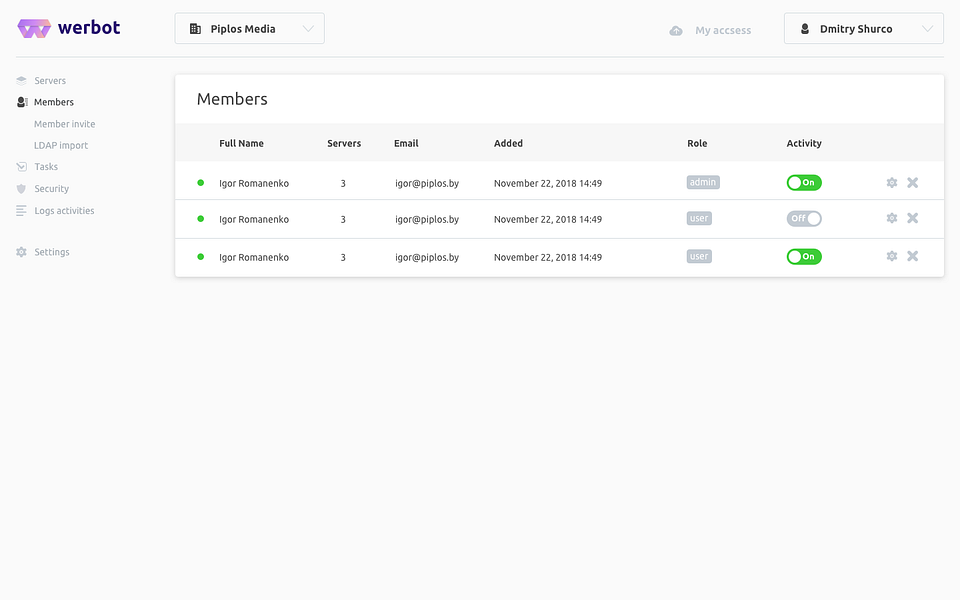Viewport: 960px width, 600px height.
Task: Click user role badge in the last row
Action: (x=699, y=257)
